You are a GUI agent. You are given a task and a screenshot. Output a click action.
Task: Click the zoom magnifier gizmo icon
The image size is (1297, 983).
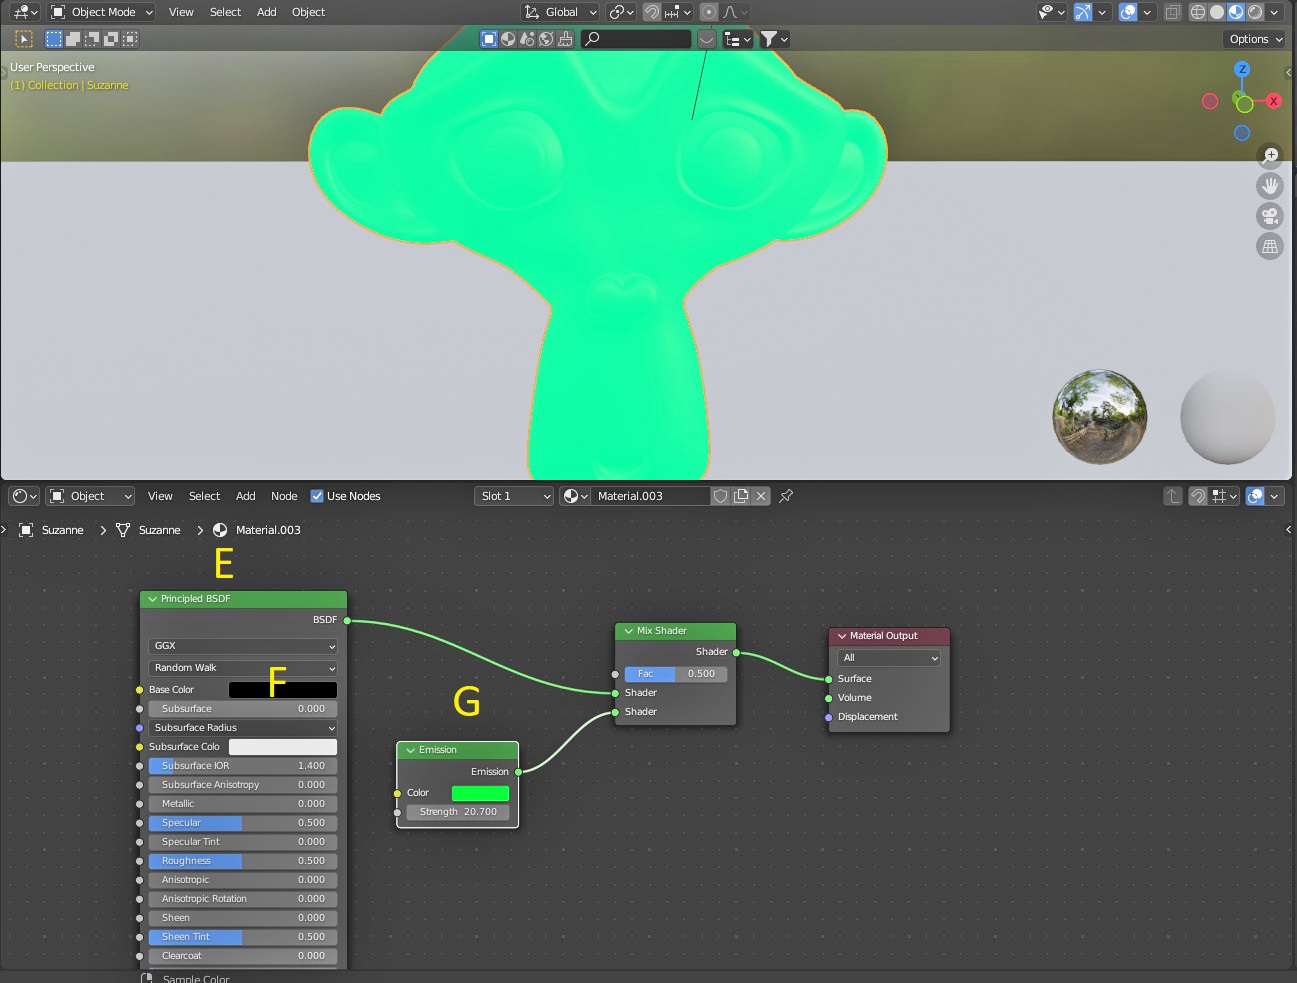coord(1271,155)
